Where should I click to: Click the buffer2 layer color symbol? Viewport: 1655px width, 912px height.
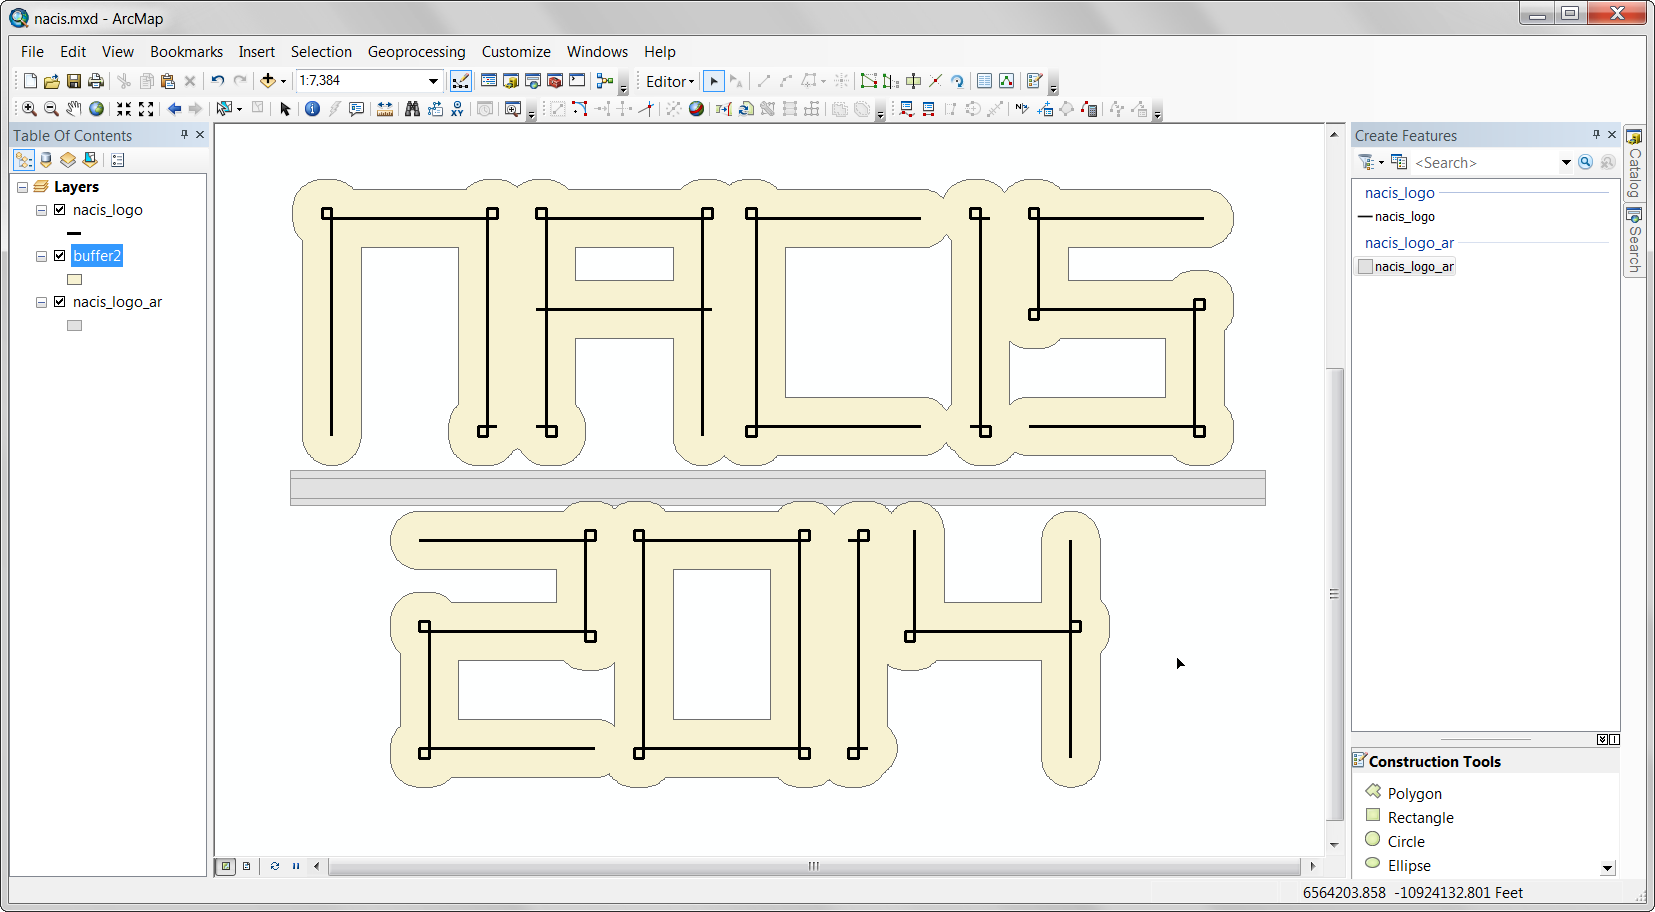point(74,280)
